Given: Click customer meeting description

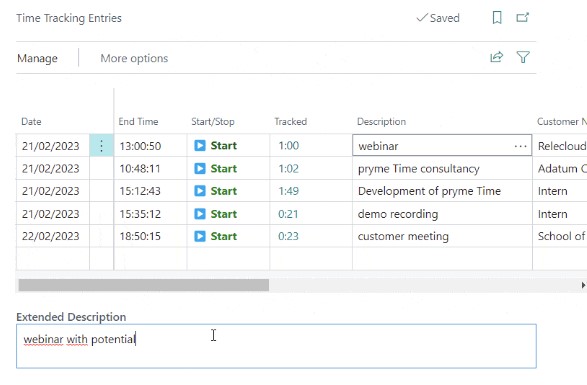Looking at the screenshot, I should point(403,236).
